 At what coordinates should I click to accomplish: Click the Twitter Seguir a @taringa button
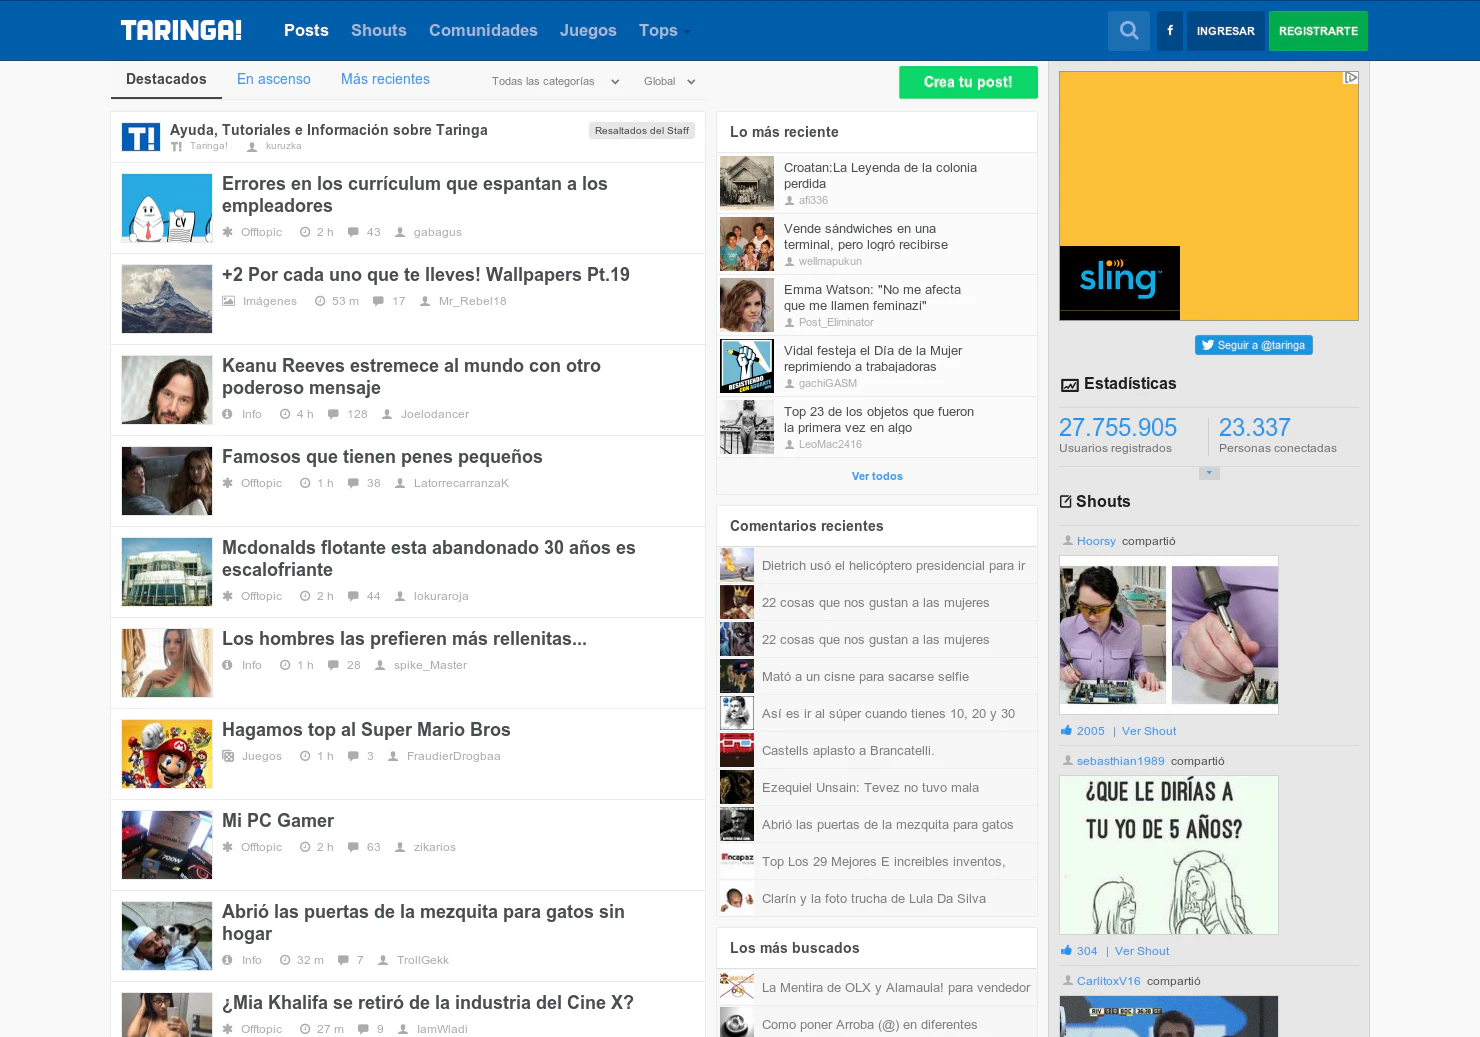click(x=1254, y=345)
